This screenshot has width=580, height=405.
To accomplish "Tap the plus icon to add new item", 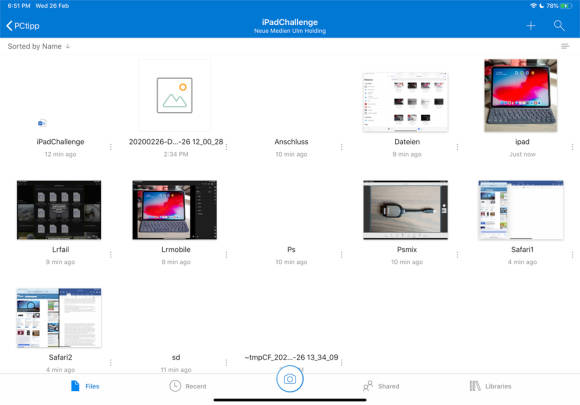I will 531,26.
